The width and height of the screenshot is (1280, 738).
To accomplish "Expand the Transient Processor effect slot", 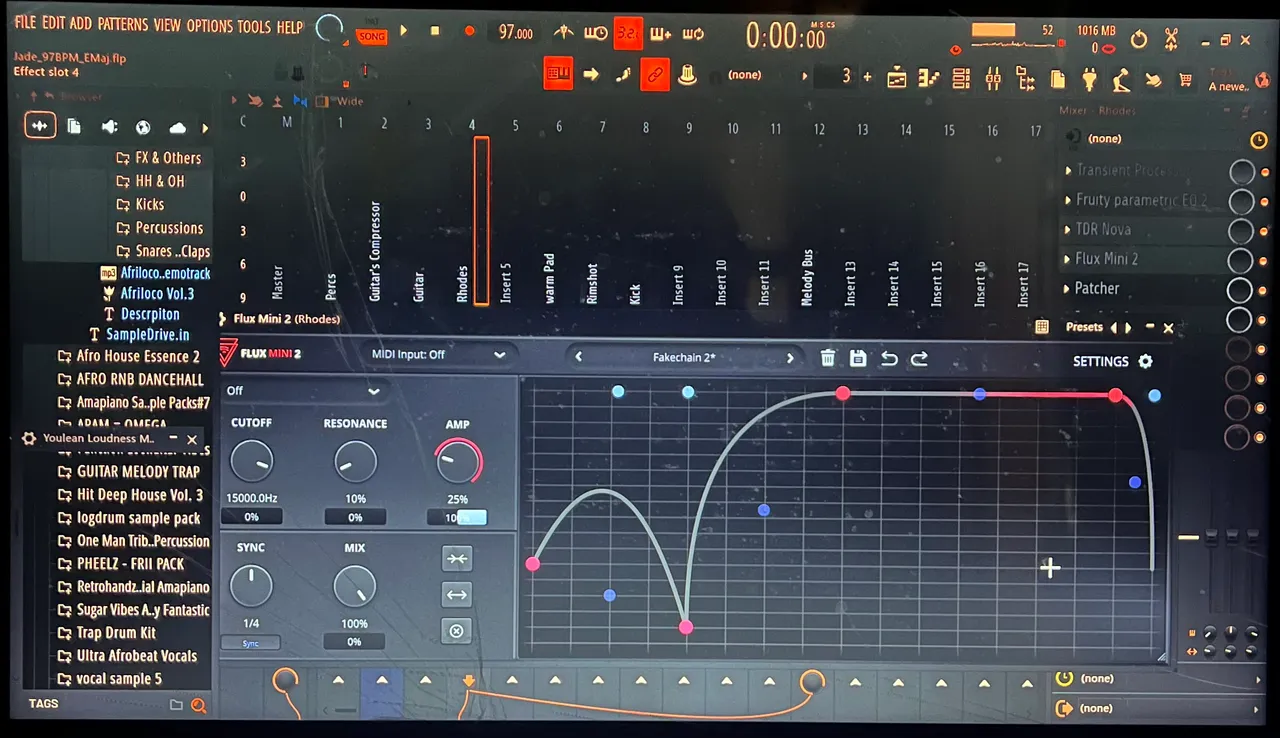I will point(1069,171).
